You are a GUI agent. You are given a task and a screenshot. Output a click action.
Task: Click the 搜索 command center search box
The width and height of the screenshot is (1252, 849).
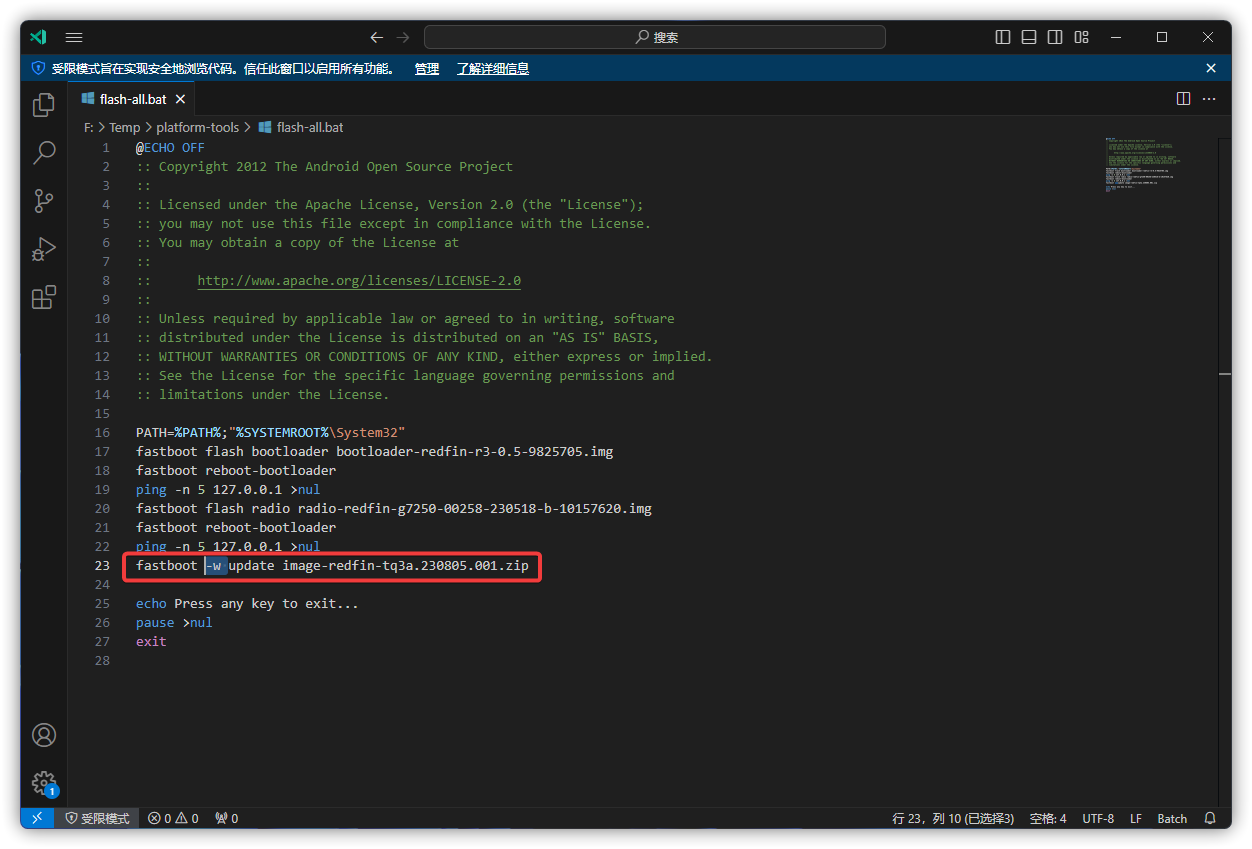tap(655, 37)
